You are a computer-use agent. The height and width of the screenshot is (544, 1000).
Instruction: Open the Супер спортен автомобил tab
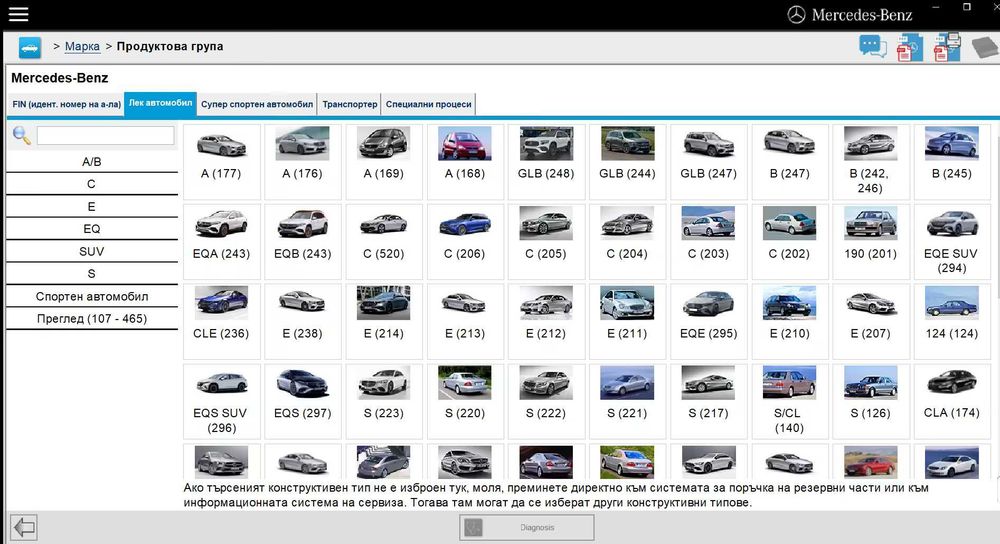257,105
